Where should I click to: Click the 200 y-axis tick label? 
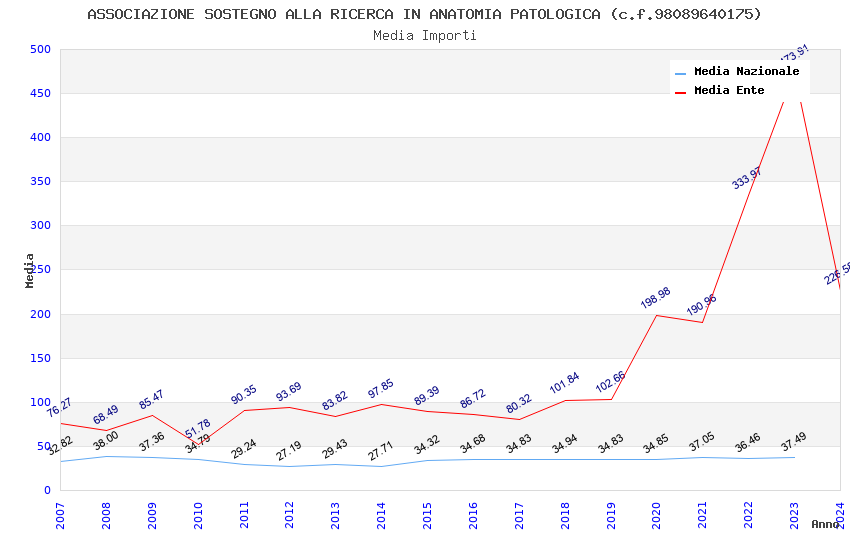(40, 314)
